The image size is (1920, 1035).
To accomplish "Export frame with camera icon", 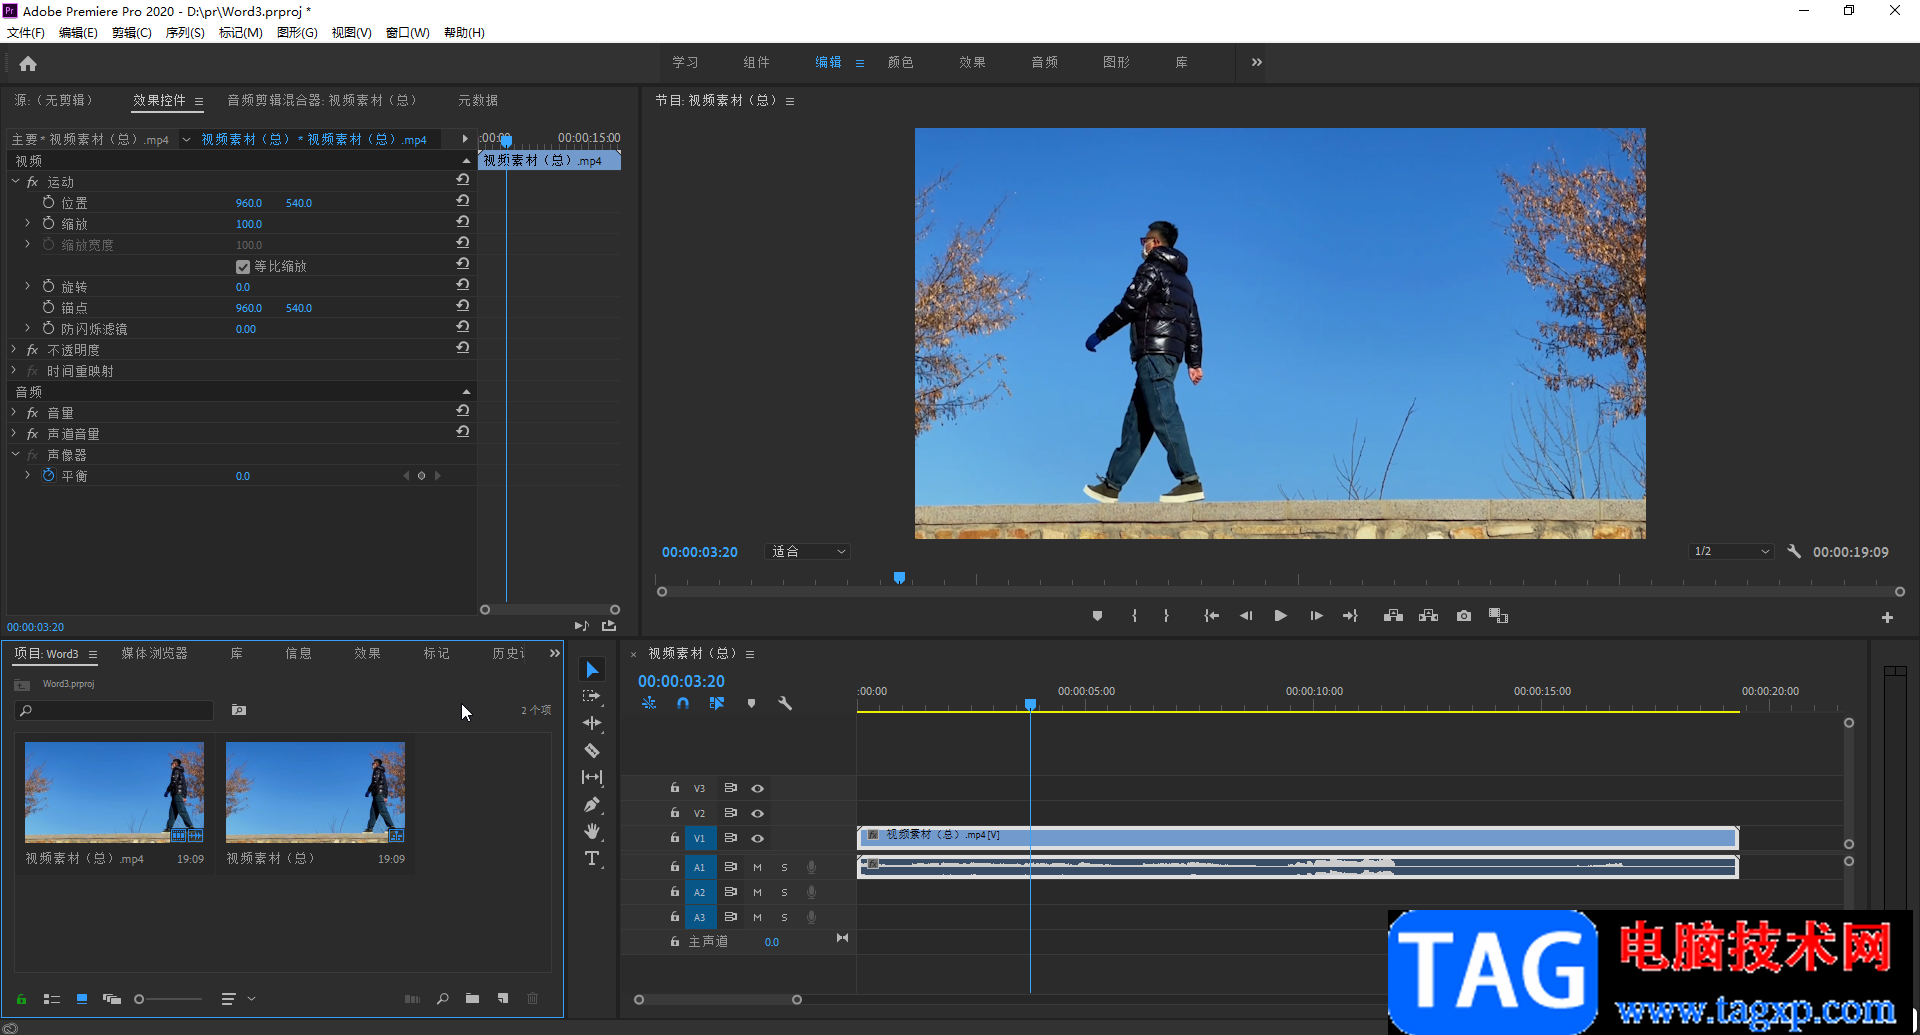I will pos(1464,616).
